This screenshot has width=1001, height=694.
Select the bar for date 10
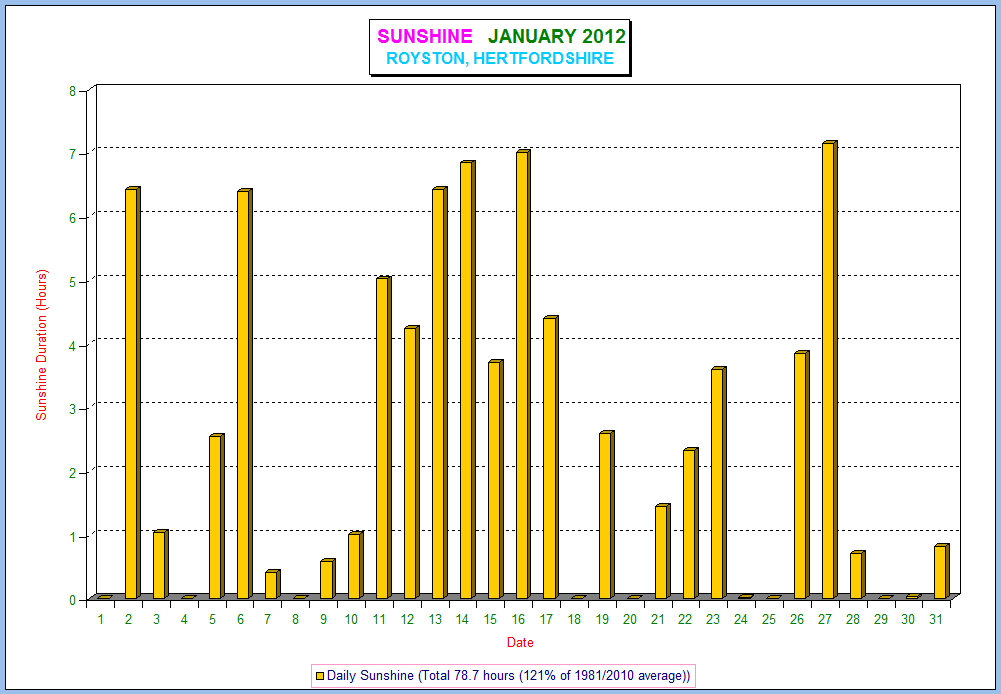pyautogui.click(x=356, y=565)
